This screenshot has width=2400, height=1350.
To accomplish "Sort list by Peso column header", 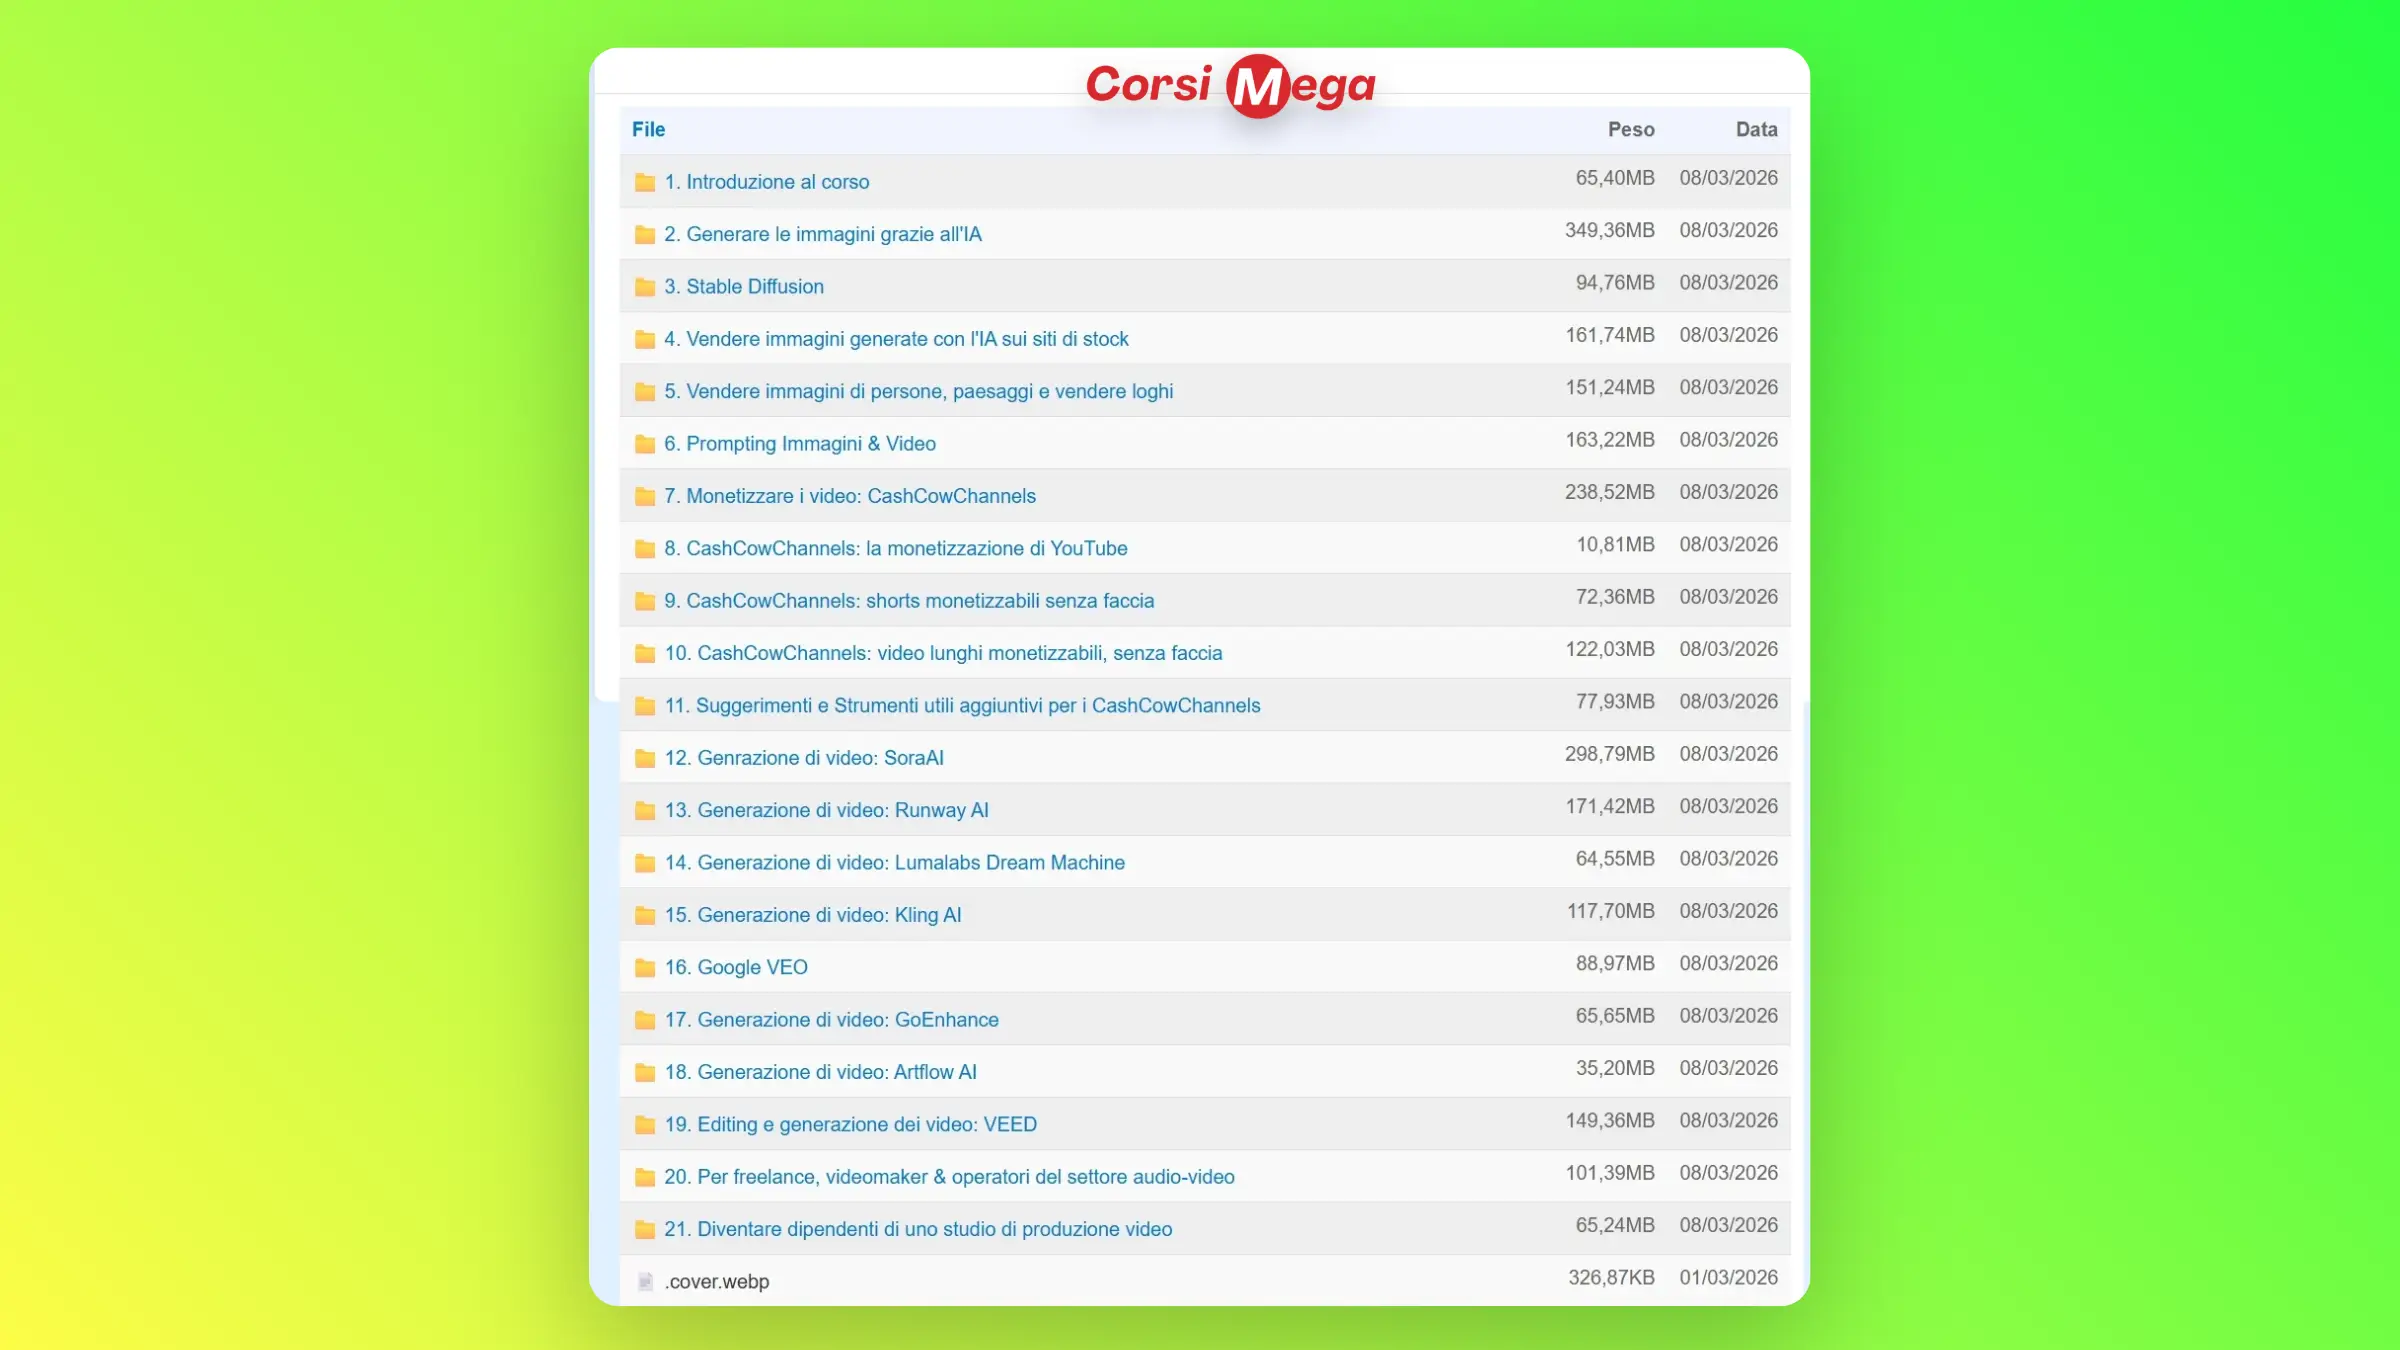I will point(1630,130).
